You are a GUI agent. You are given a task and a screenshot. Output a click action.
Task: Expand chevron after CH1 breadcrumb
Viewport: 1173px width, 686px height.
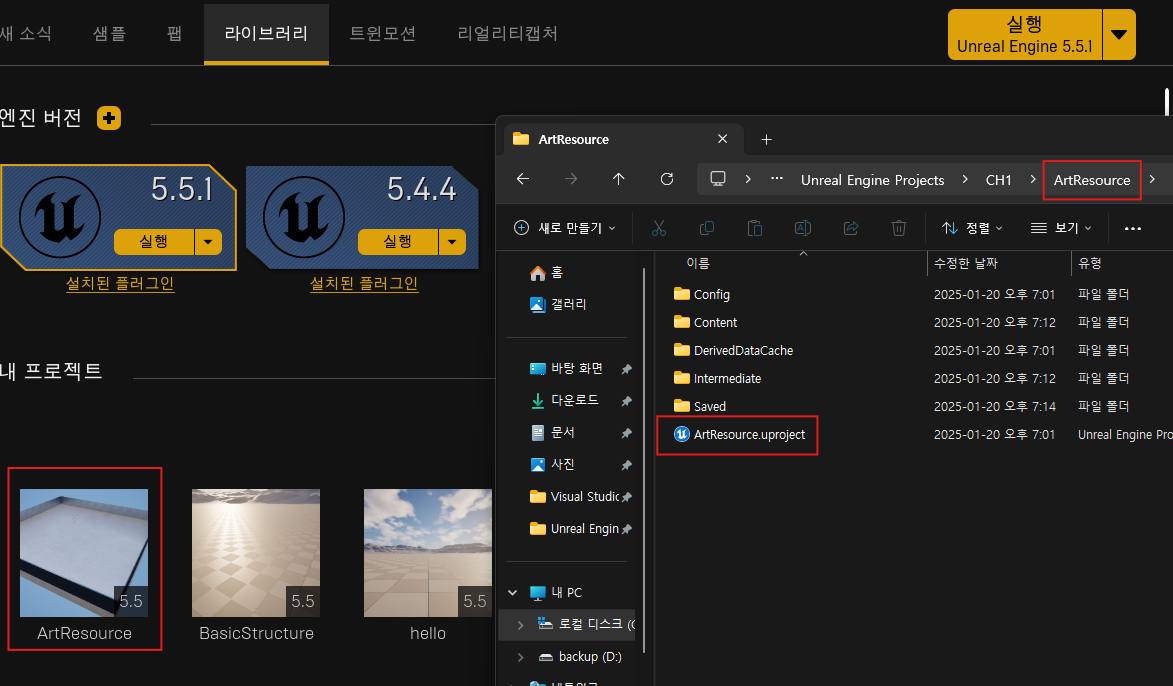tap(1032, 180)
